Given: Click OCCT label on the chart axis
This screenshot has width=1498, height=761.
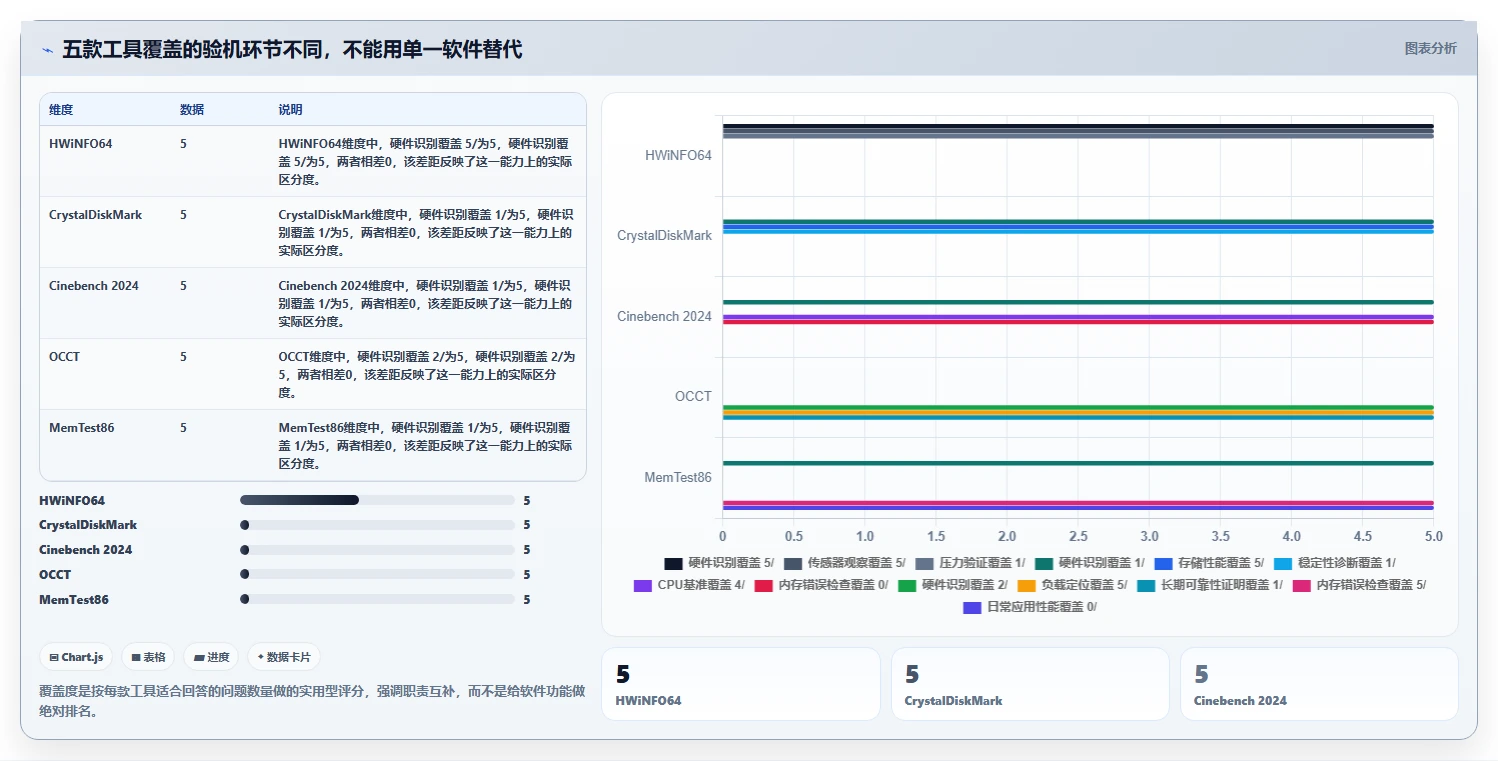Looking at the screenshot, I should pos(693,396).
